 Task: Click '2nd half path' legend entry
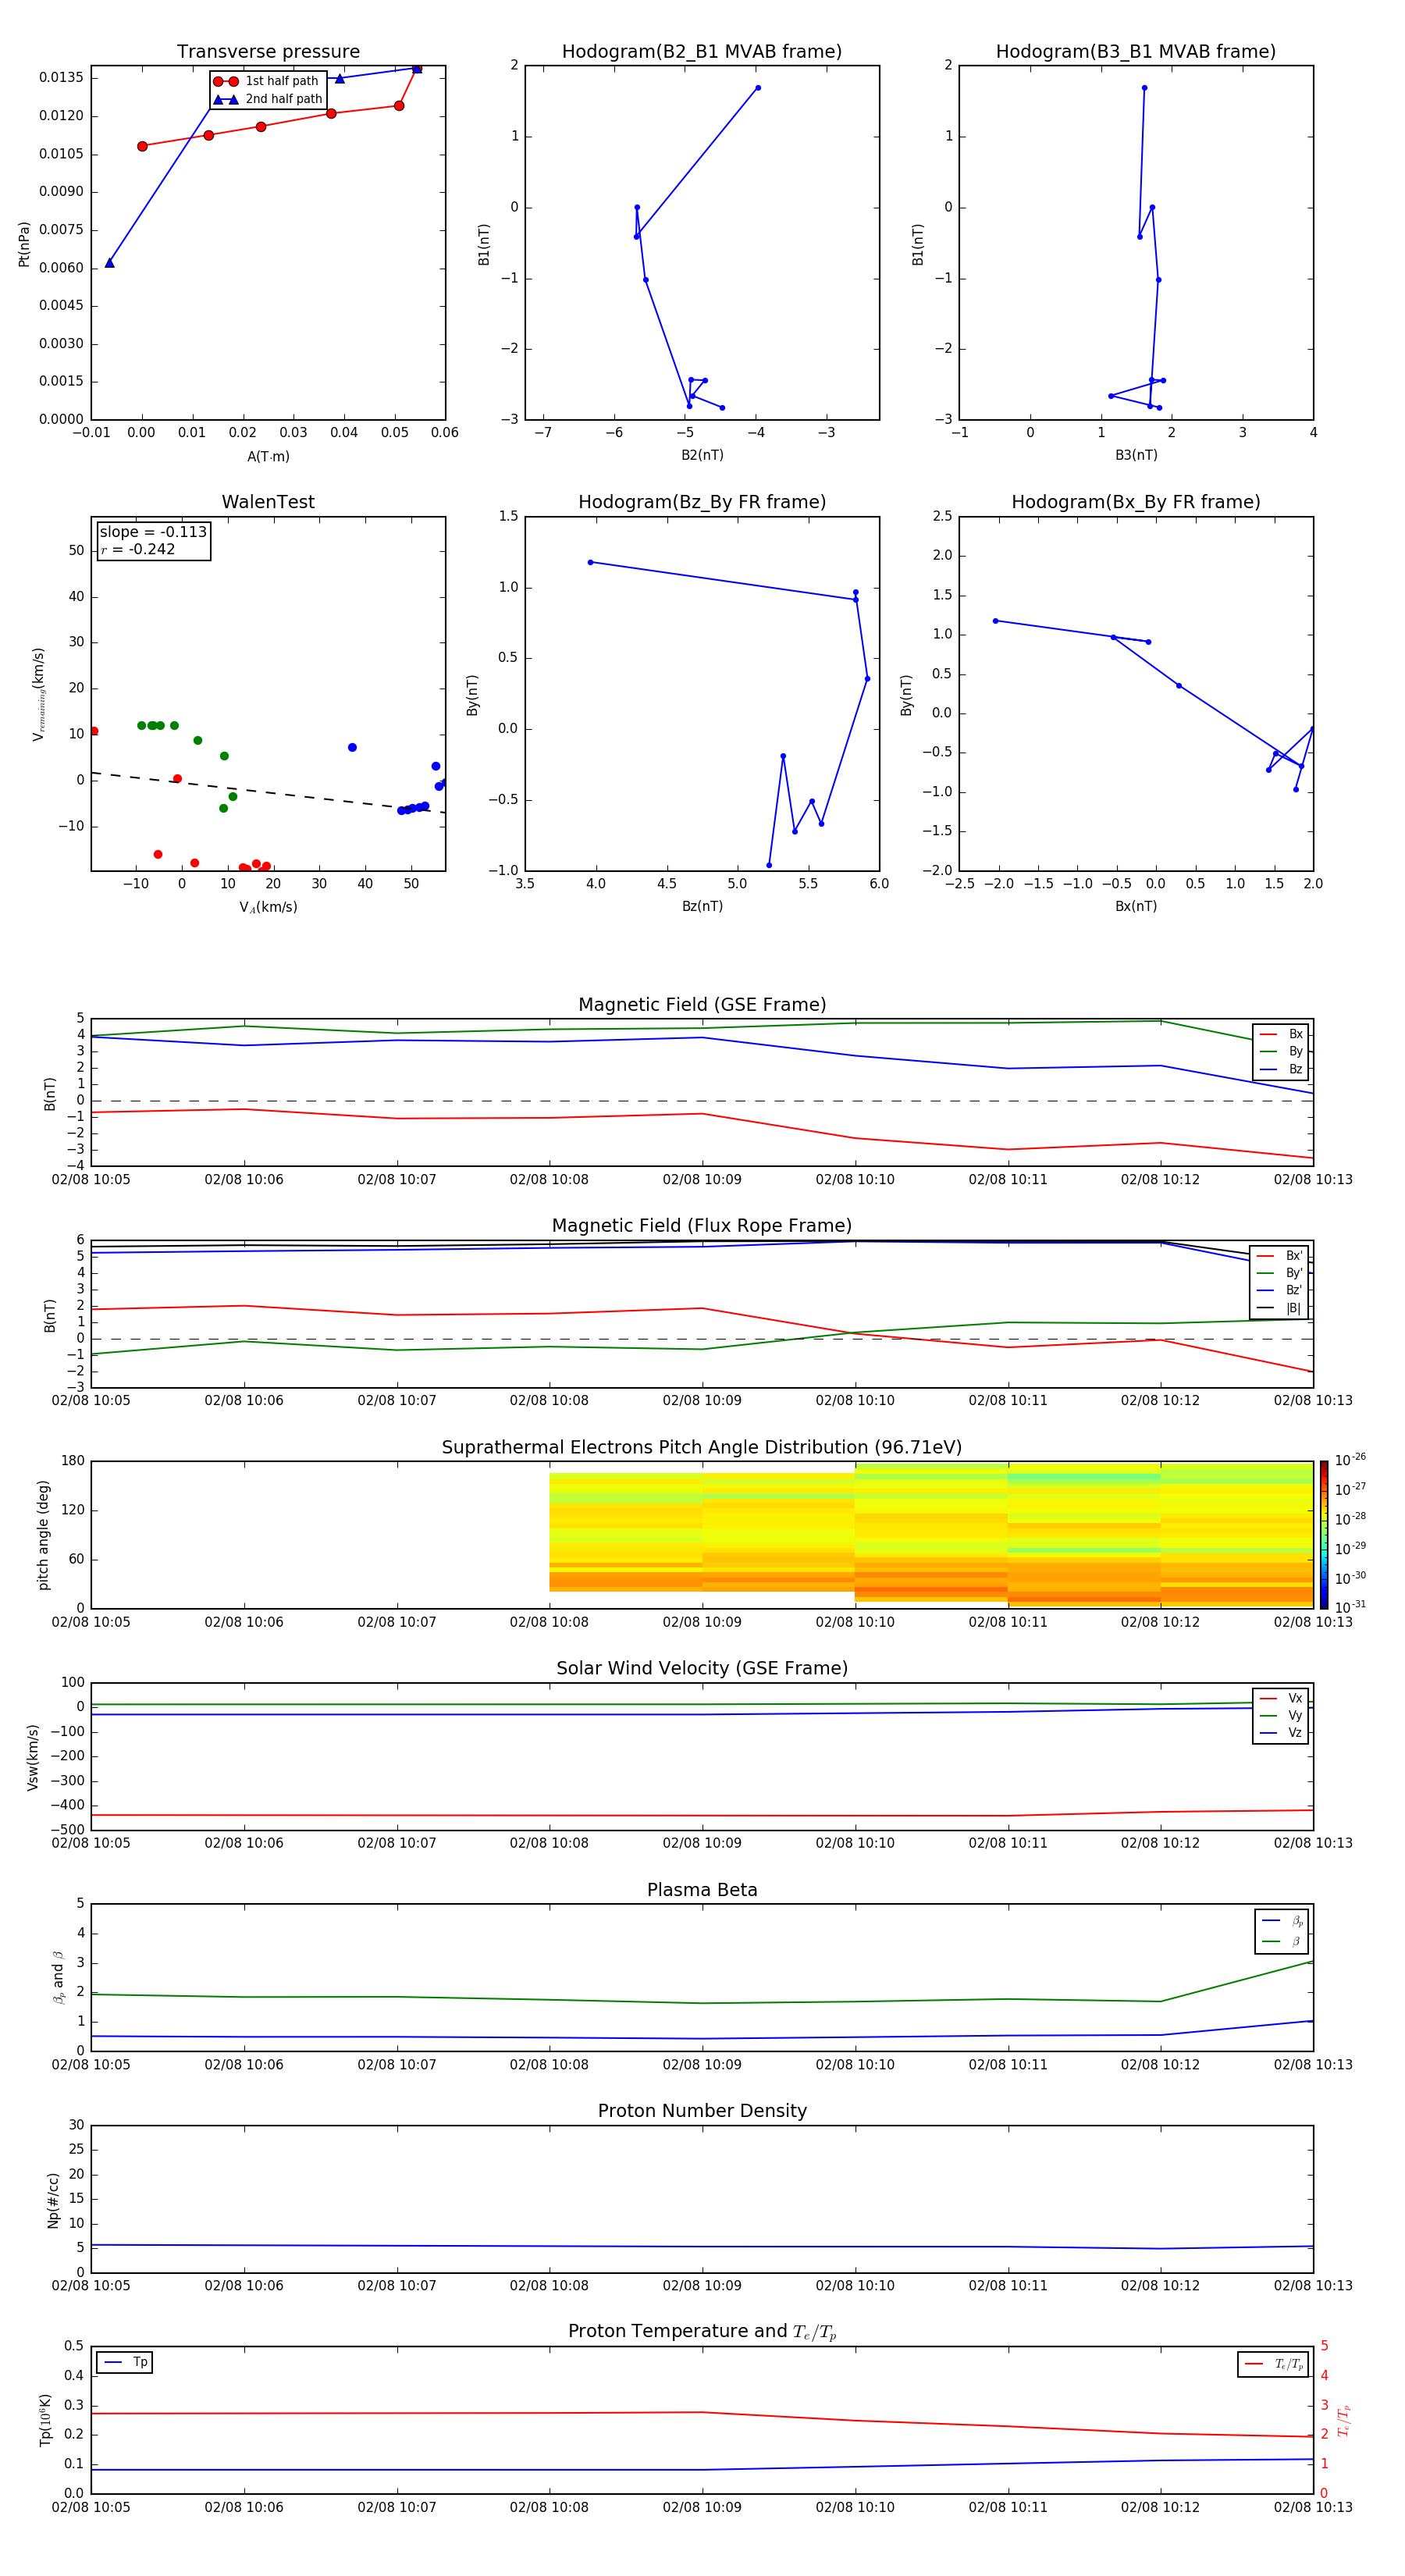268,99
